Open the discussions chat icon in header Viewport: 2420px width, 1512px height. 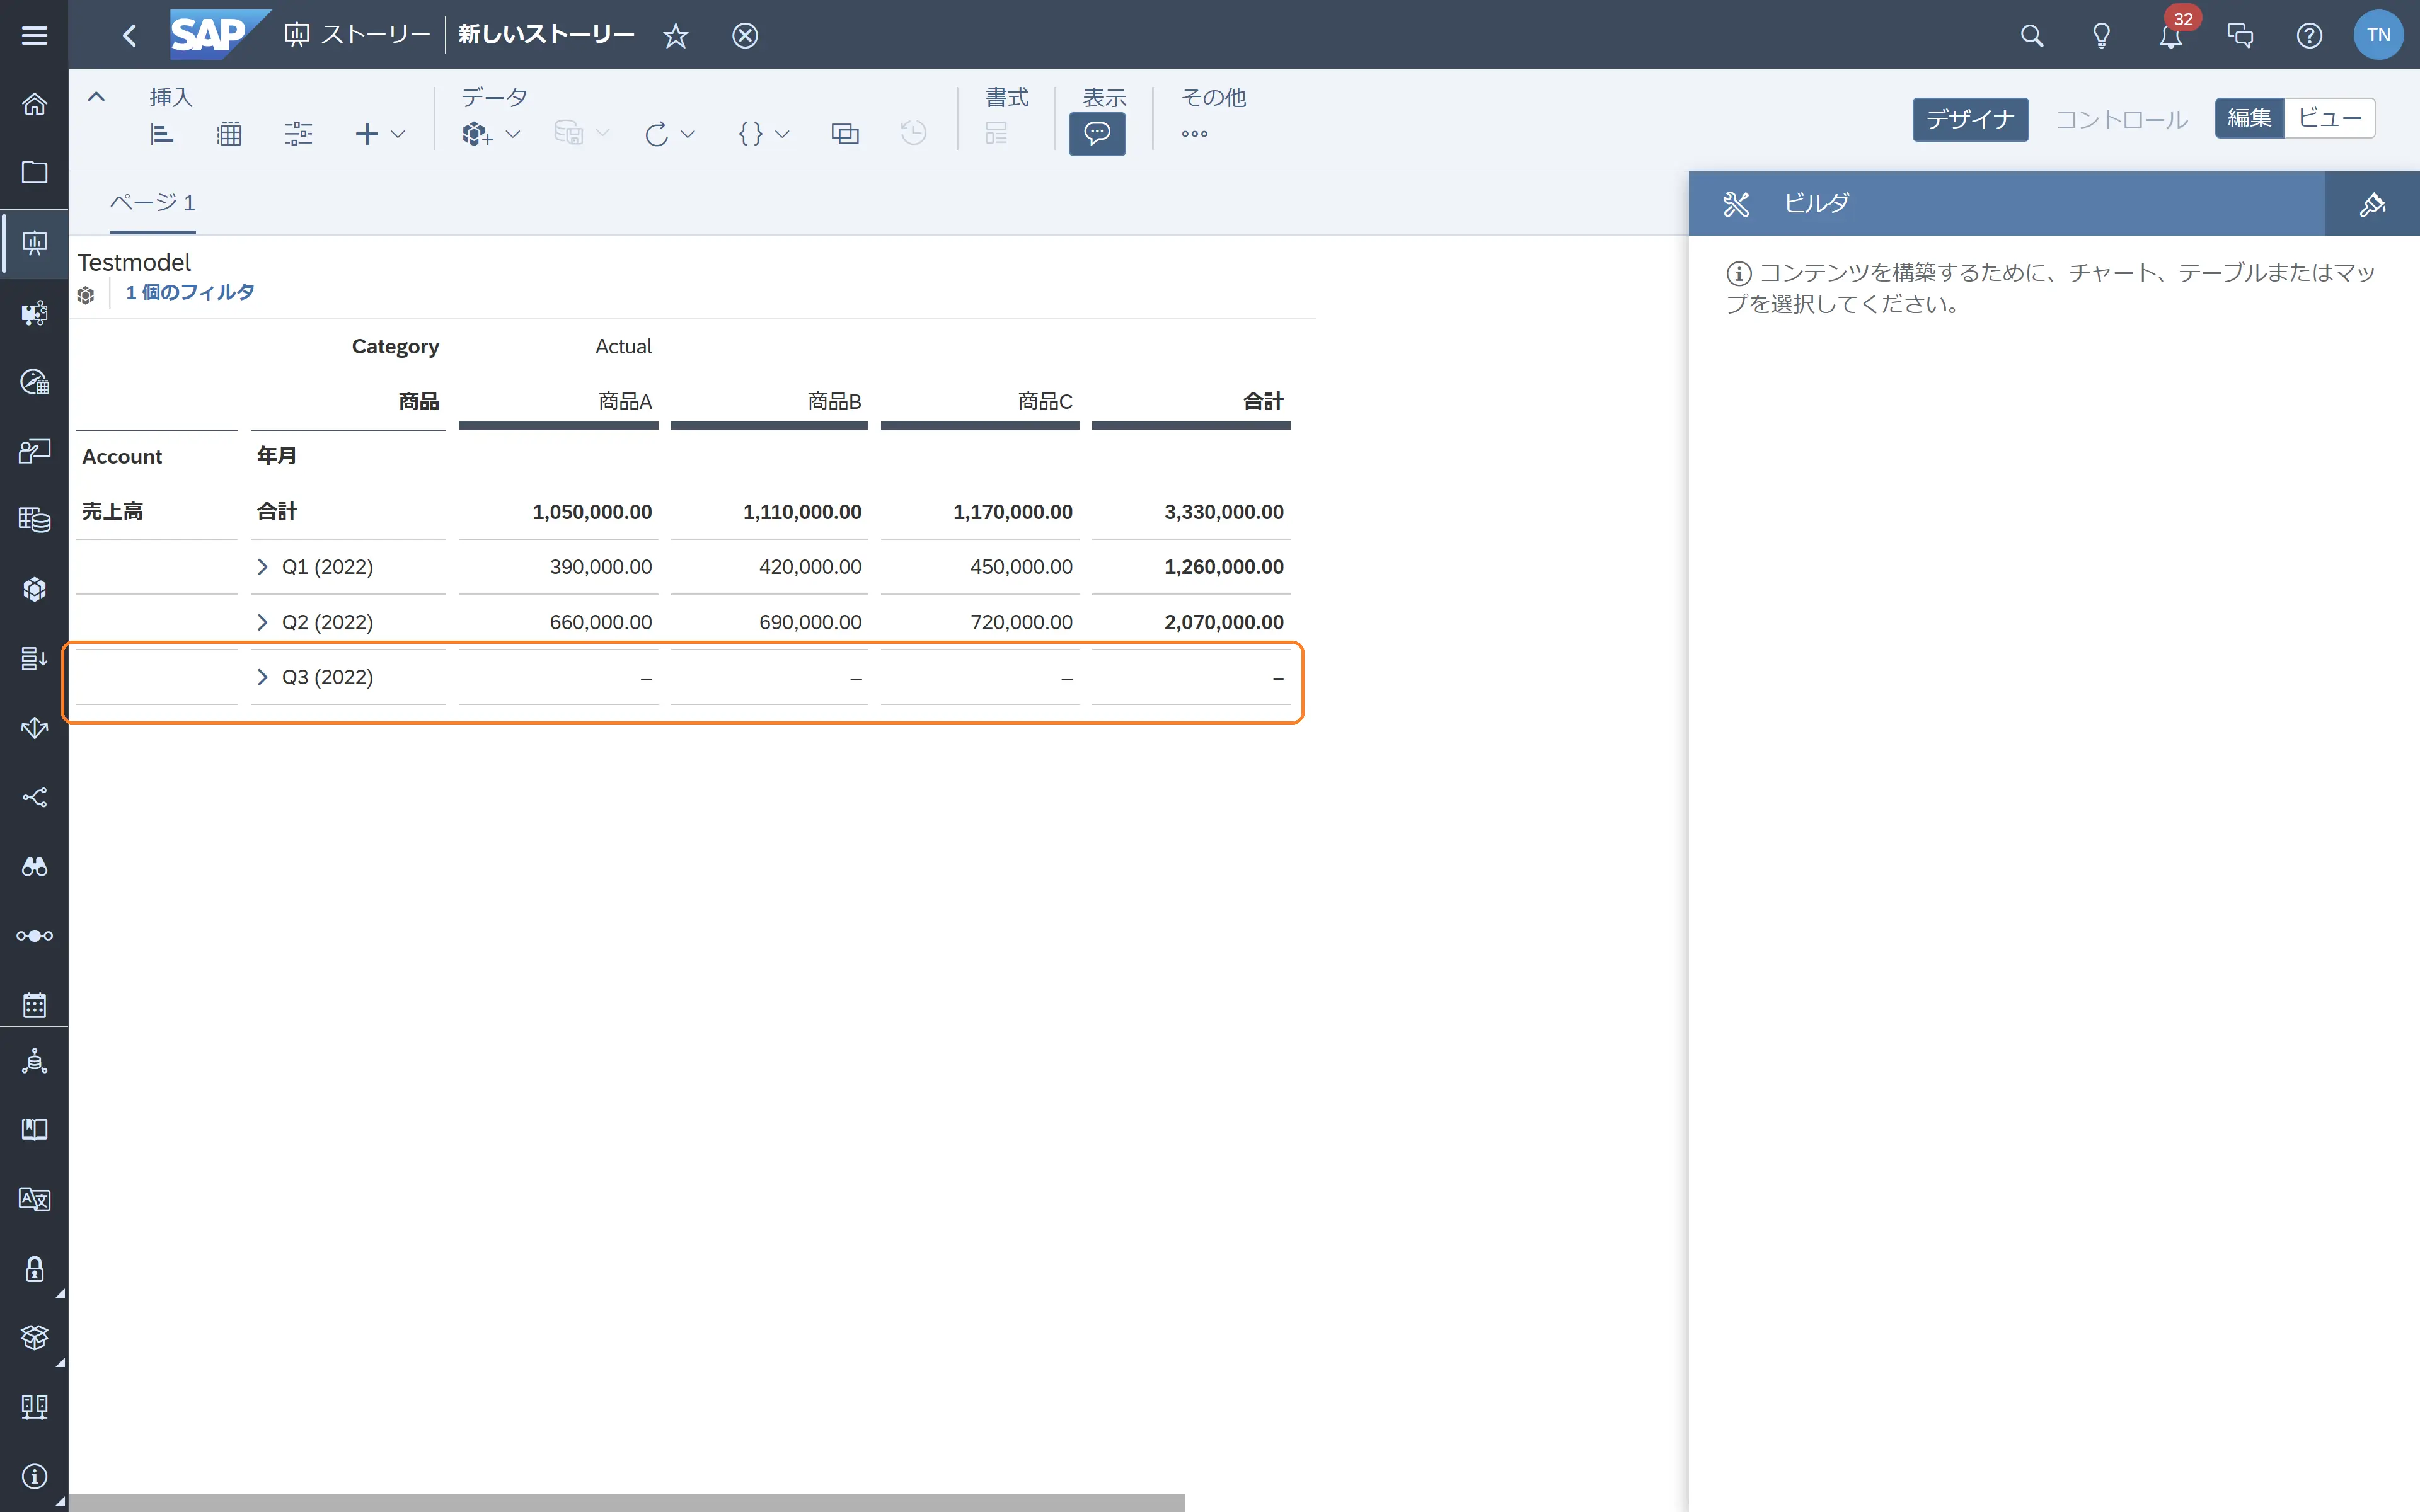coord(2240,36)
